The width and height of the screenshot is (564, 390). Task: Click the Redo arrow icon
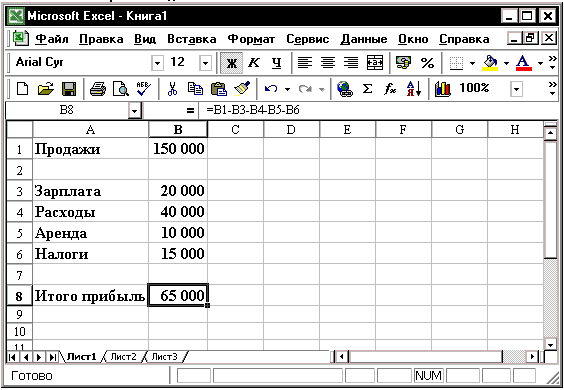click(305, 89)
